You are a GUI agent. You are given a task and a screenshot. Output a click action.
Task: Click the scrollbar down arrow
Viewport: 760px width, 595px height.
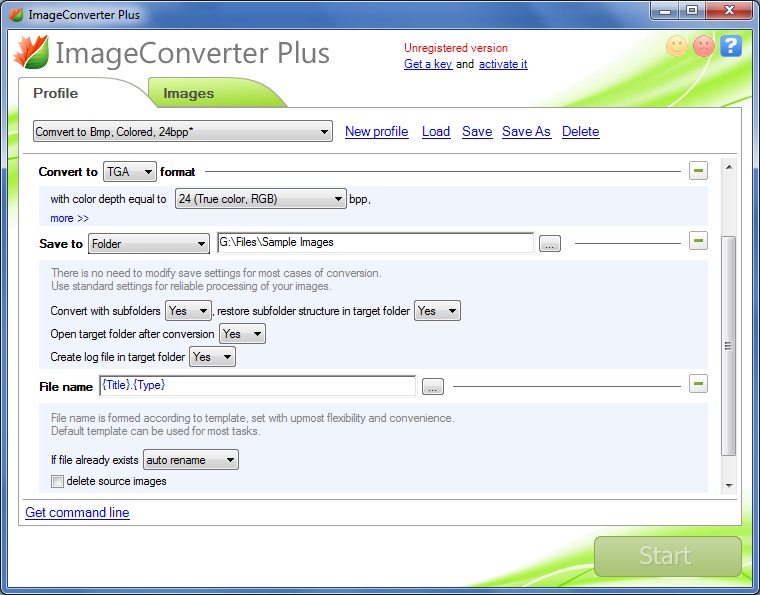tap(729, 485)
